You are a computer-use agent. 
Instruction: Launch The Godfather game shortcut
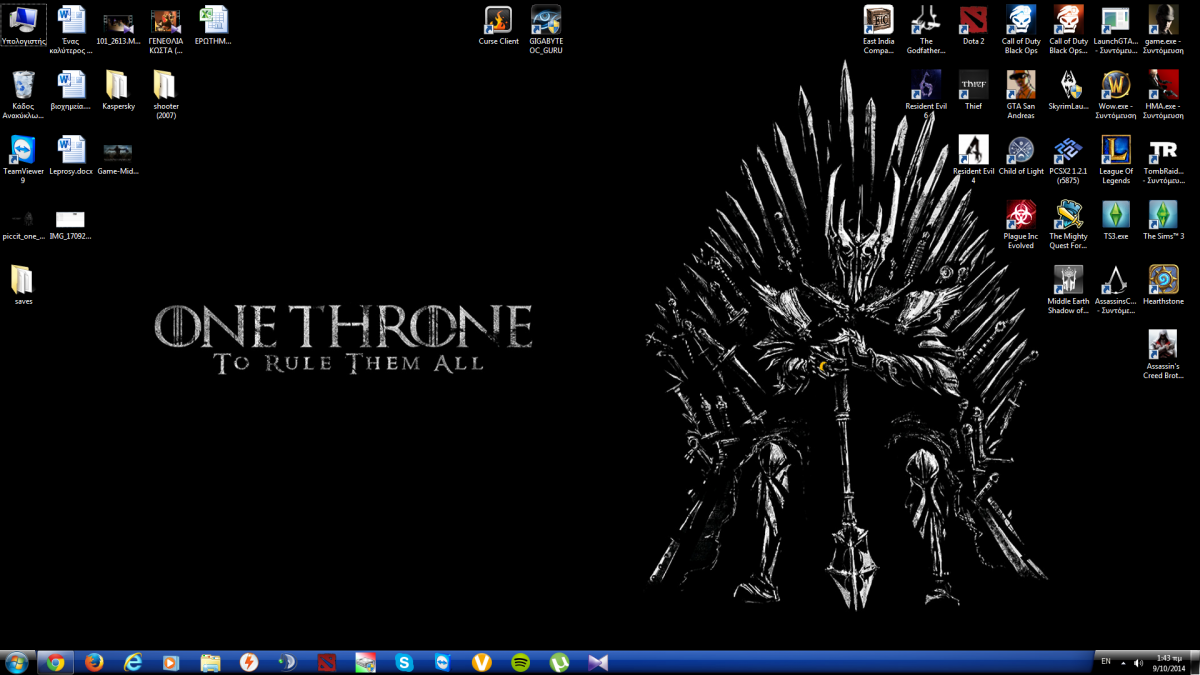[926, 30]
